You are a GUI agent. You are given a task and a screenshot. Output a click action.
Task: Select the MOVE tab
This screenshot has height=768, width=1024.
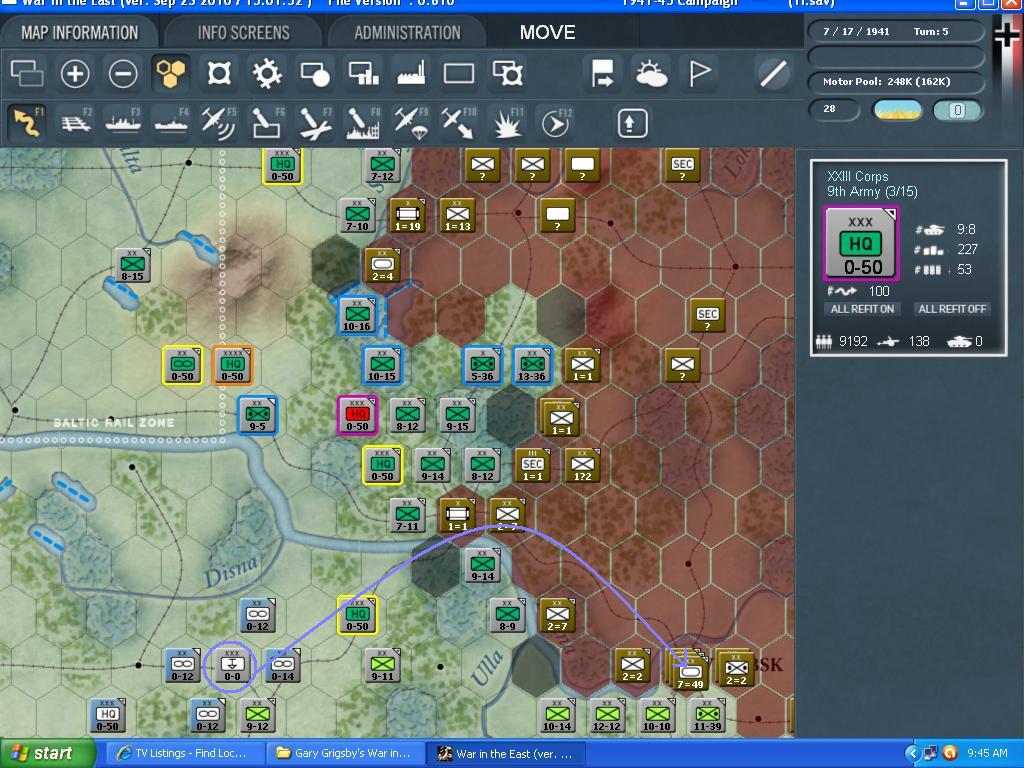coord(547,32)
